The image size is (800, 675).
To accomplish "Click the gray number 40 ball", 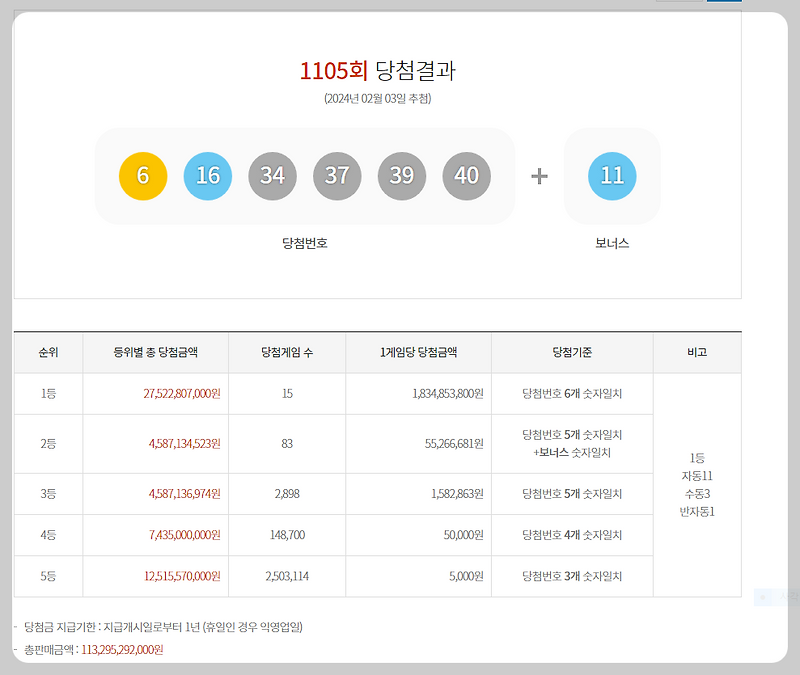I will (467, 176).
